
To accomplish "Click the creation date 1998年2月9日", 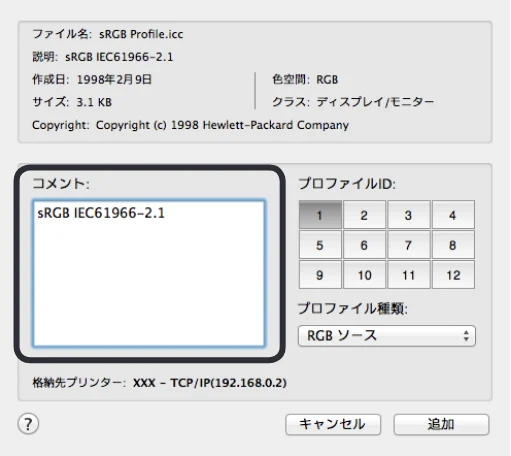I will tap(114, 80).
